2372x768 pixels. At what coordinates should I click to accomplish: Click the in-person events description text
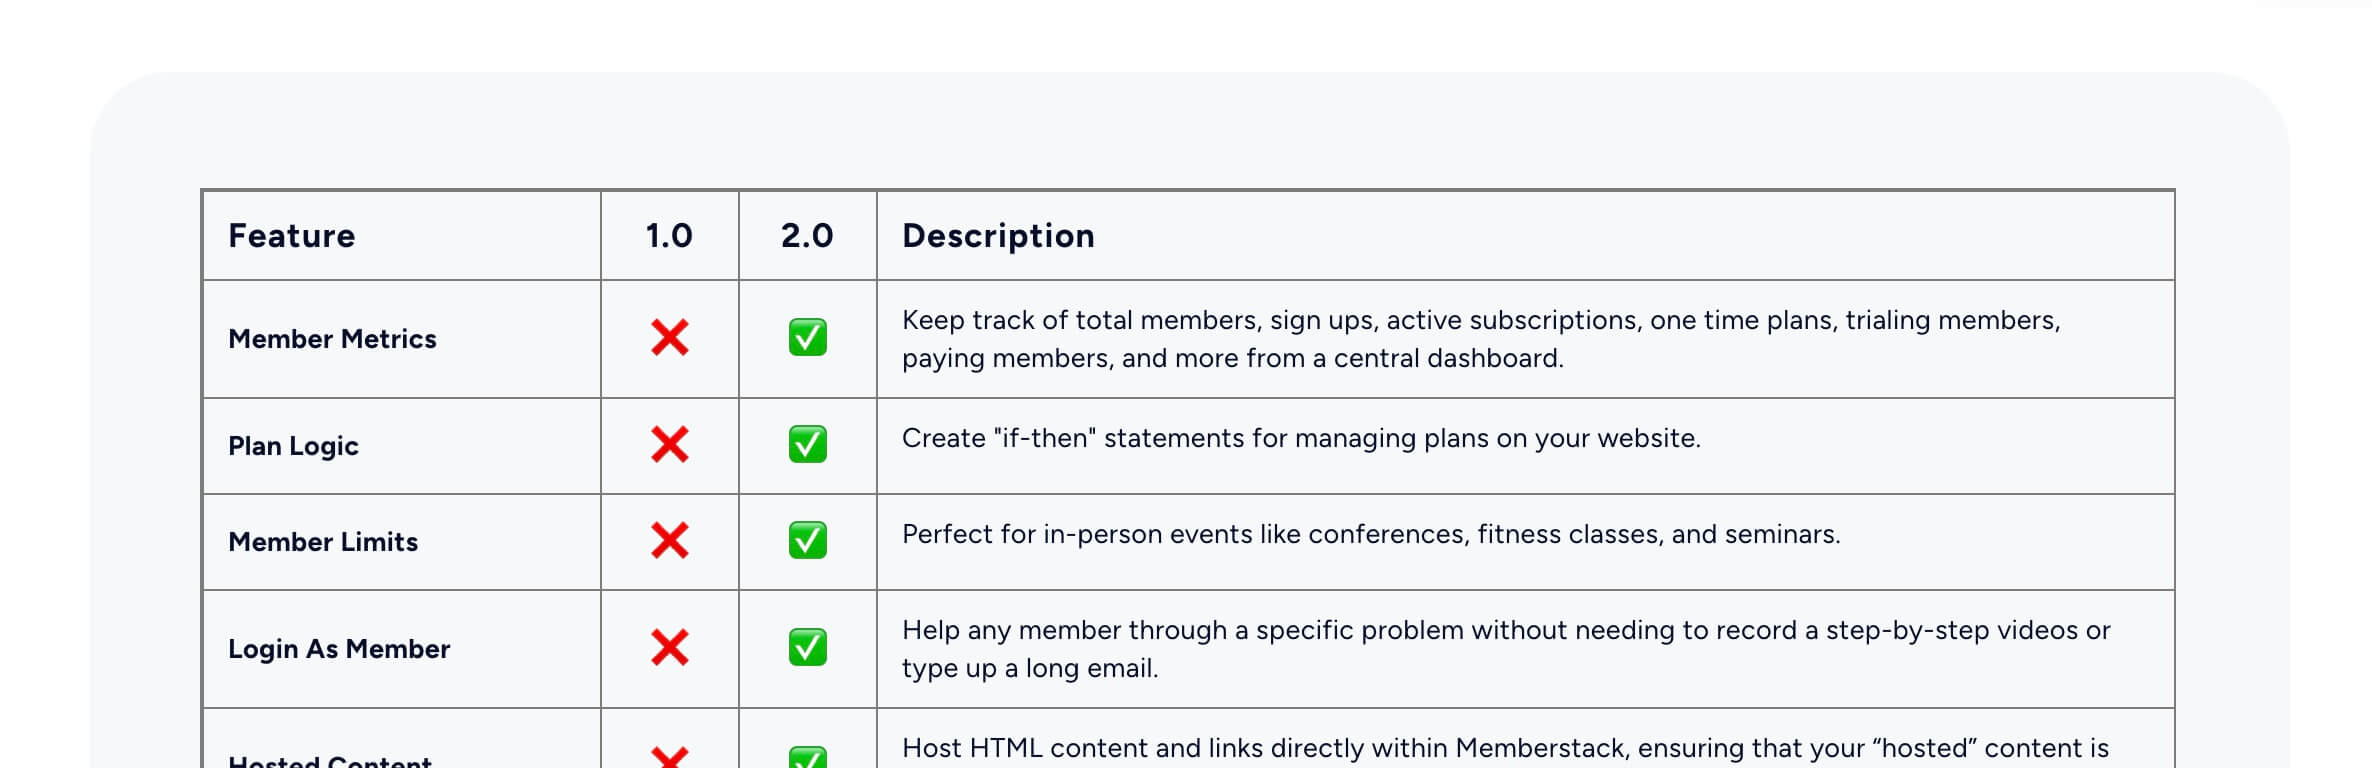pyautogui.click(x=1371, y=535)
